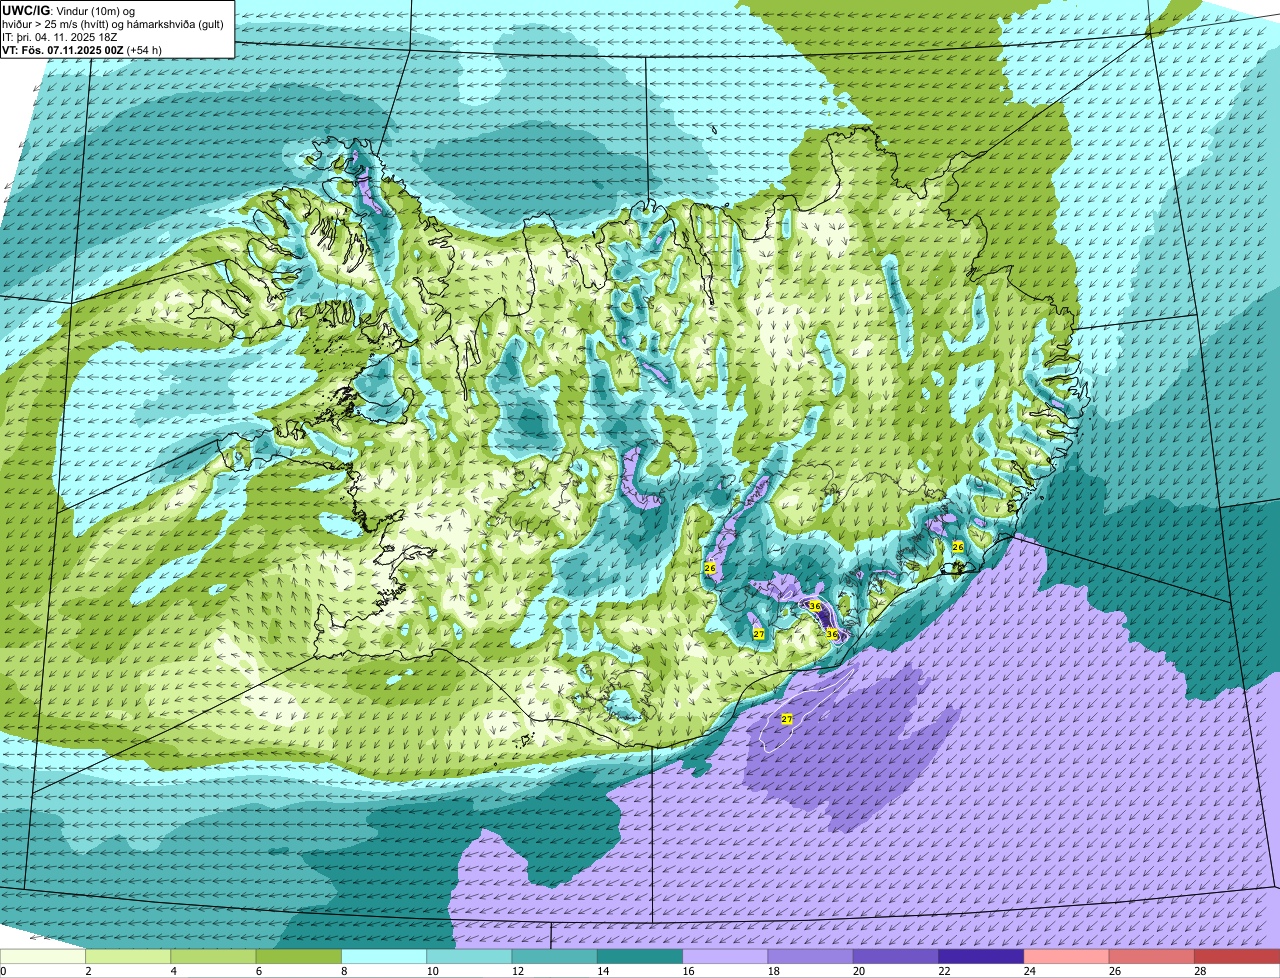Select the light pink 24–26 m/s legend swatch
The height and width of the screenshot is (978, 1280).
(1066, 957)
